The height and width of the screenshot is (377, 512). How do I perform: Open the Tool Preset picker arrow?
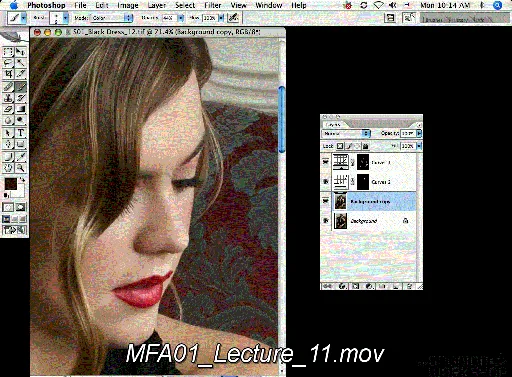click(x=23, y=18)
